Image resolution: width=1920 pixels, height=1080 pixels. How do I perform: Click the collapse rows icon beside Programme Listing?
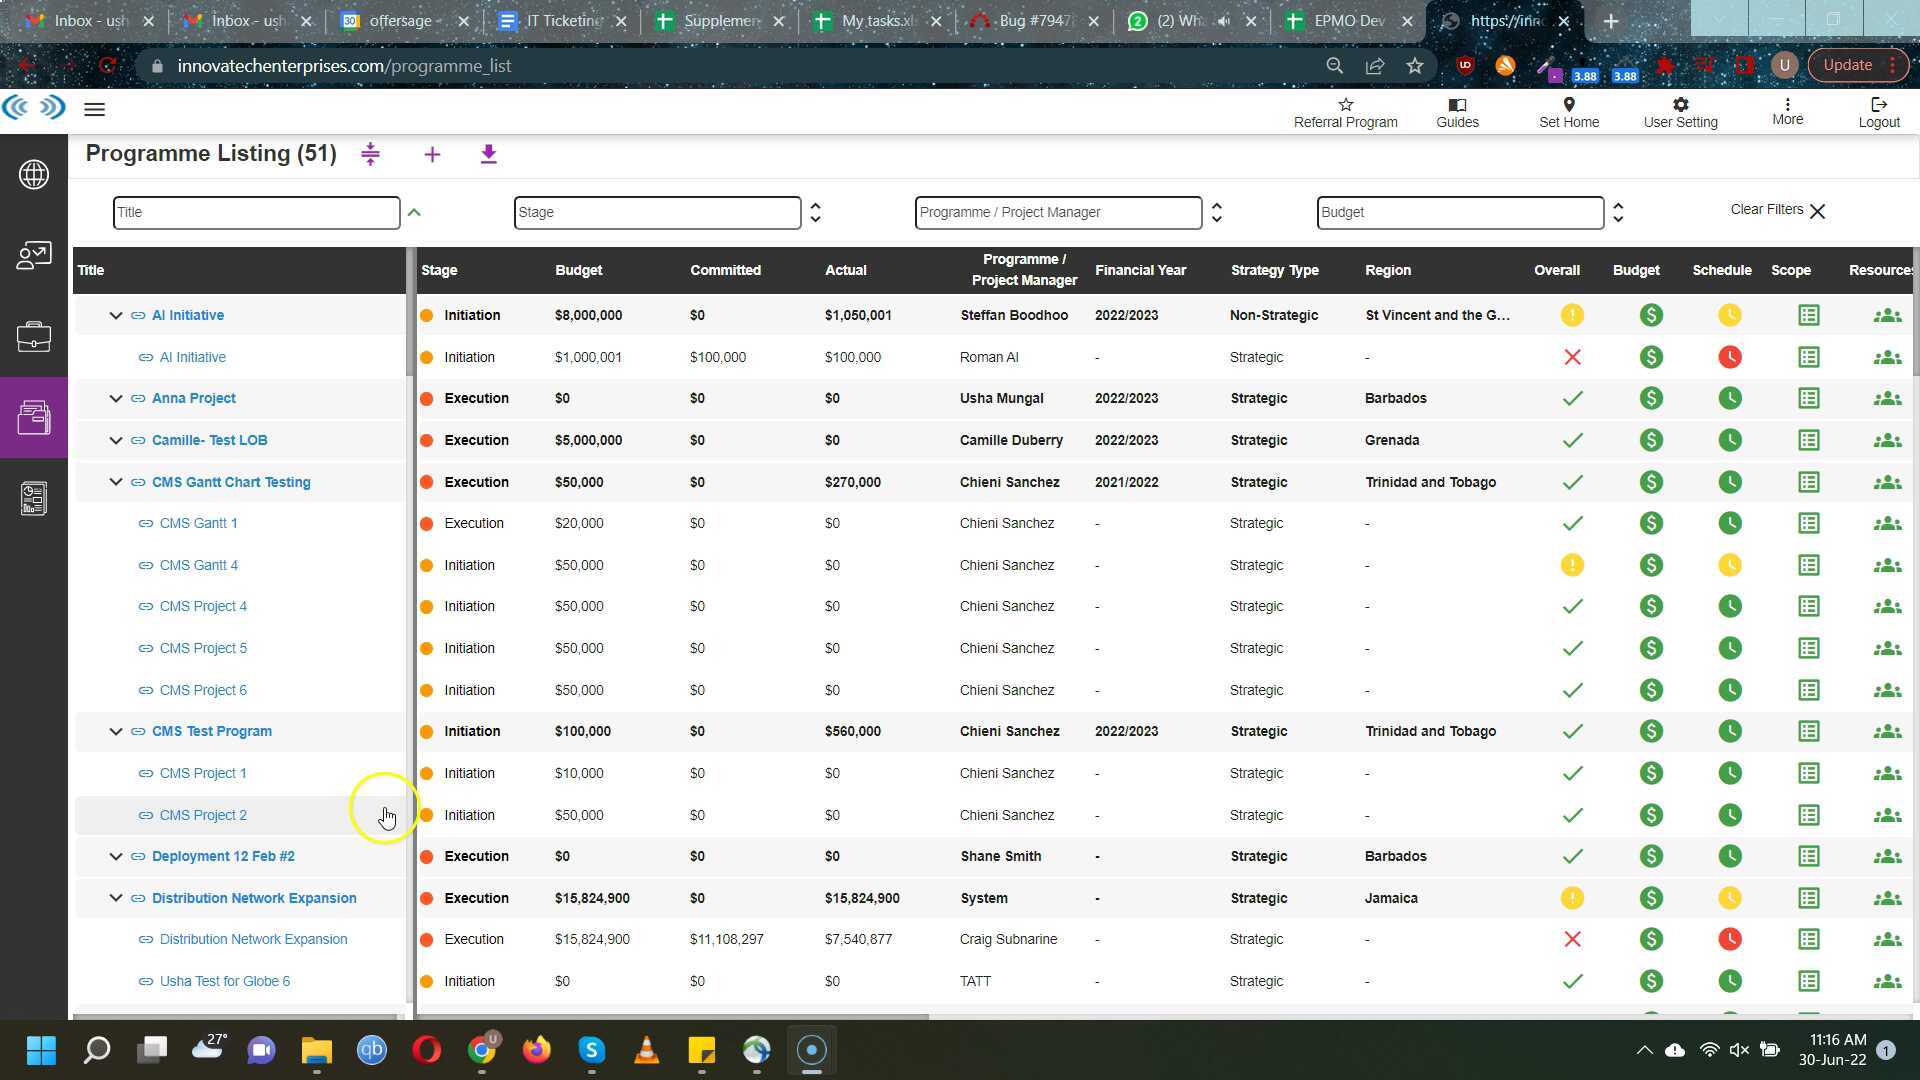[370, 154]
